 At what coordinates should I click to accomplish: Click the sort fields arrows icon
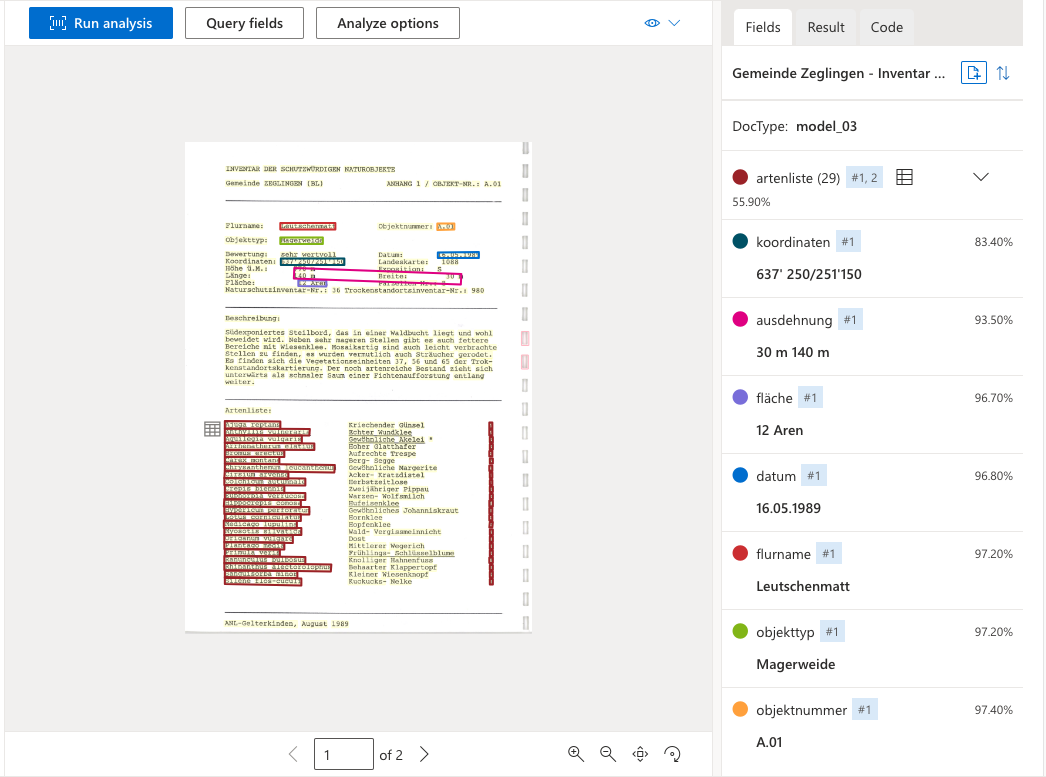tap(1004, 73)
